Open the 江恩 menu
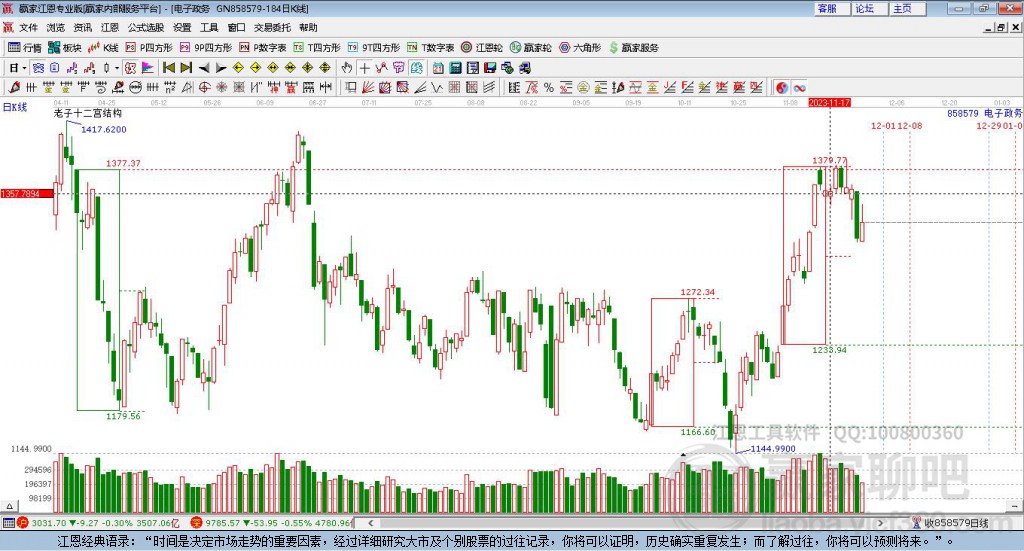Viewport: 1024px width, 551px height. [x=110, y=27]
